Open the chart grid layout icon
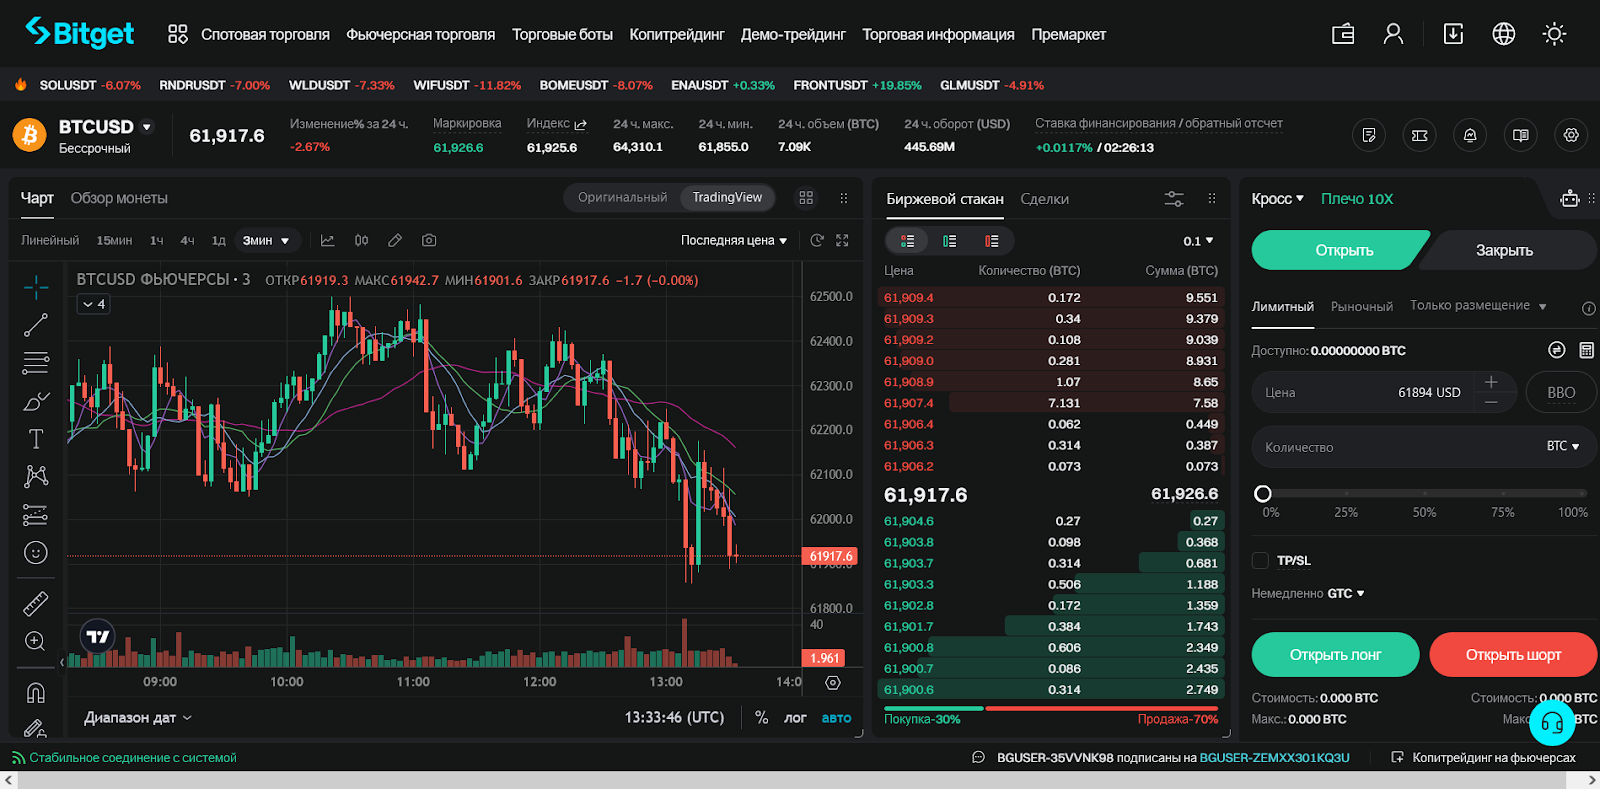This screenshot has height=789, width=1600. pos(806,198)
